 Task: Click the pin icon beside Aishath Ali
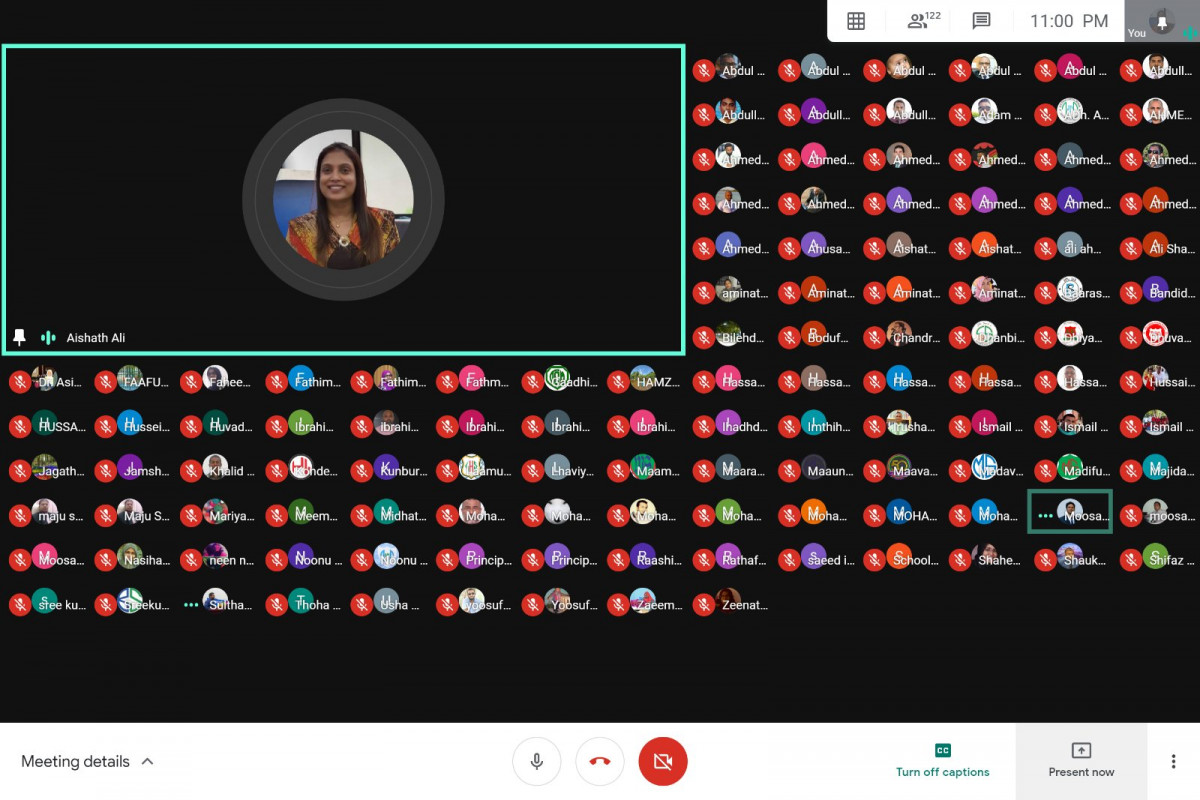coord(19,338)
